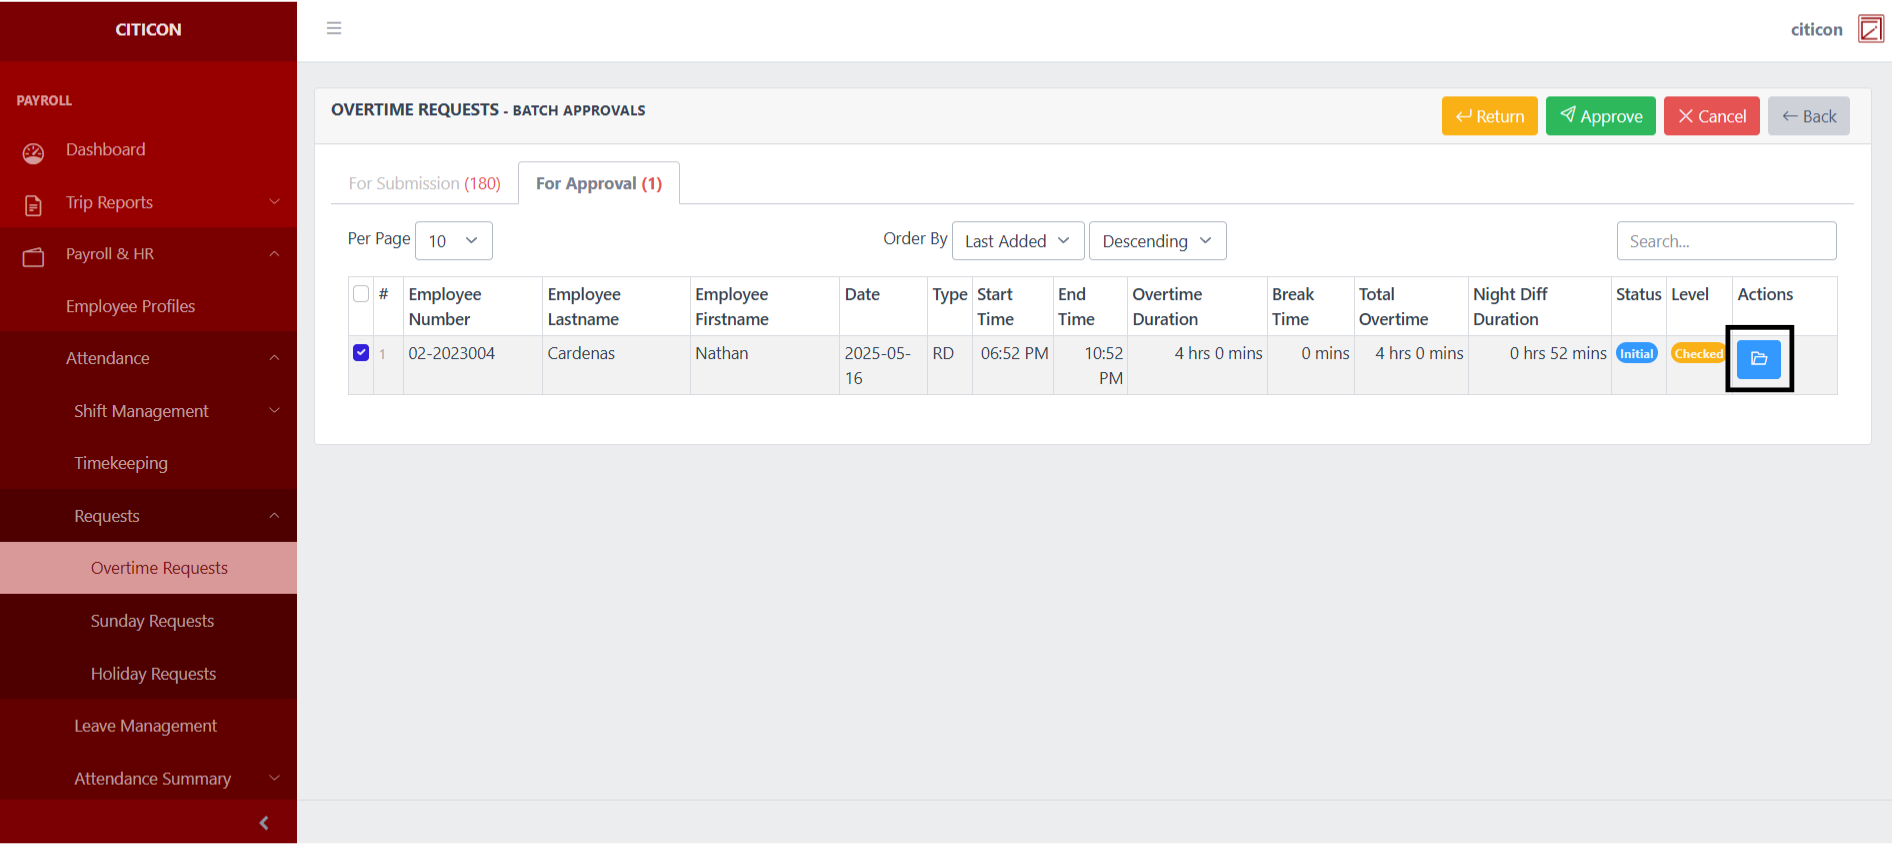Open the Last Added order dropdown
This screenshot has width=1892, height=845.
point(1017,241)
